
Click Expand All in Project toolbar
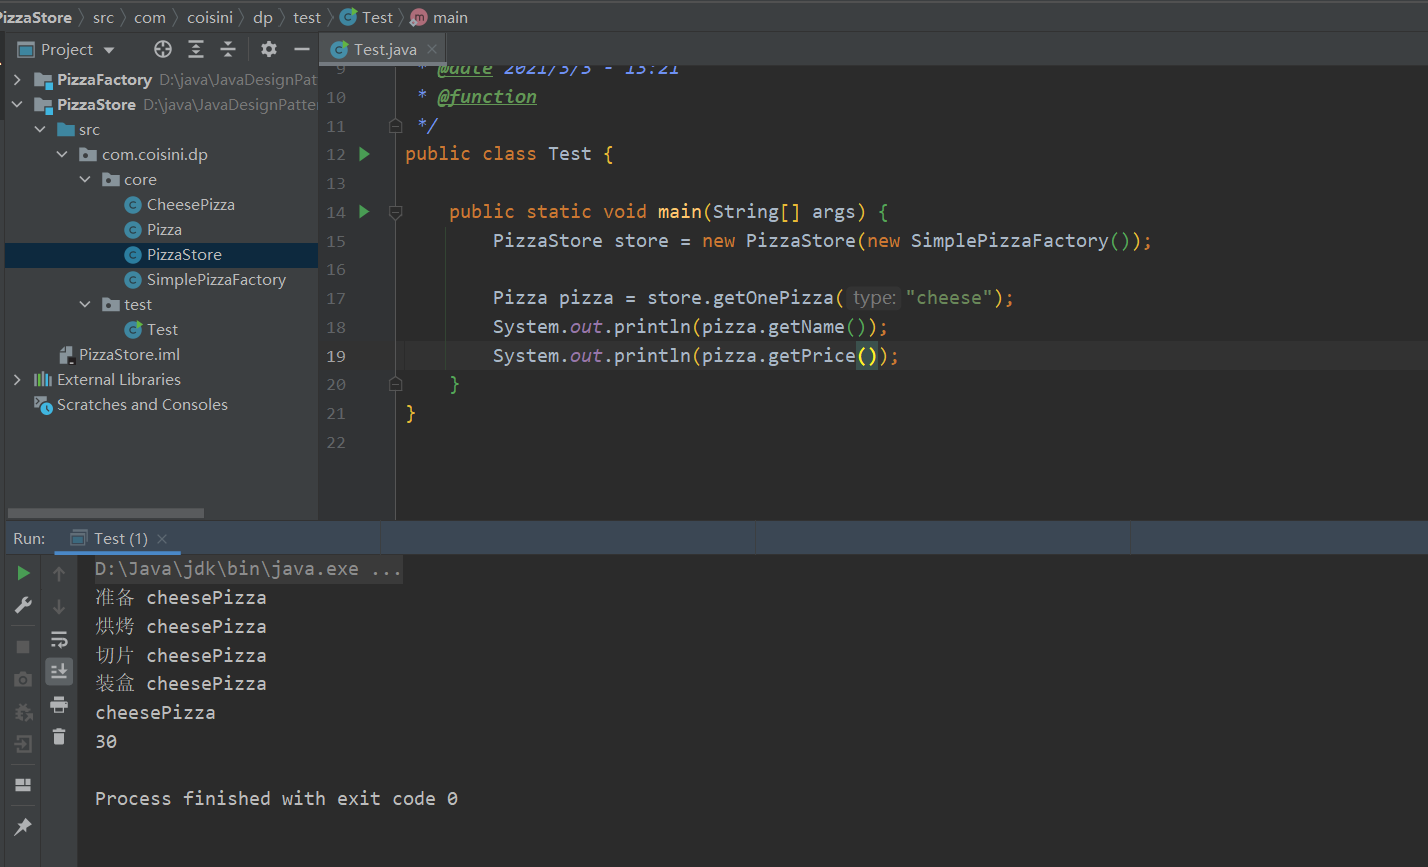[196, 49]
